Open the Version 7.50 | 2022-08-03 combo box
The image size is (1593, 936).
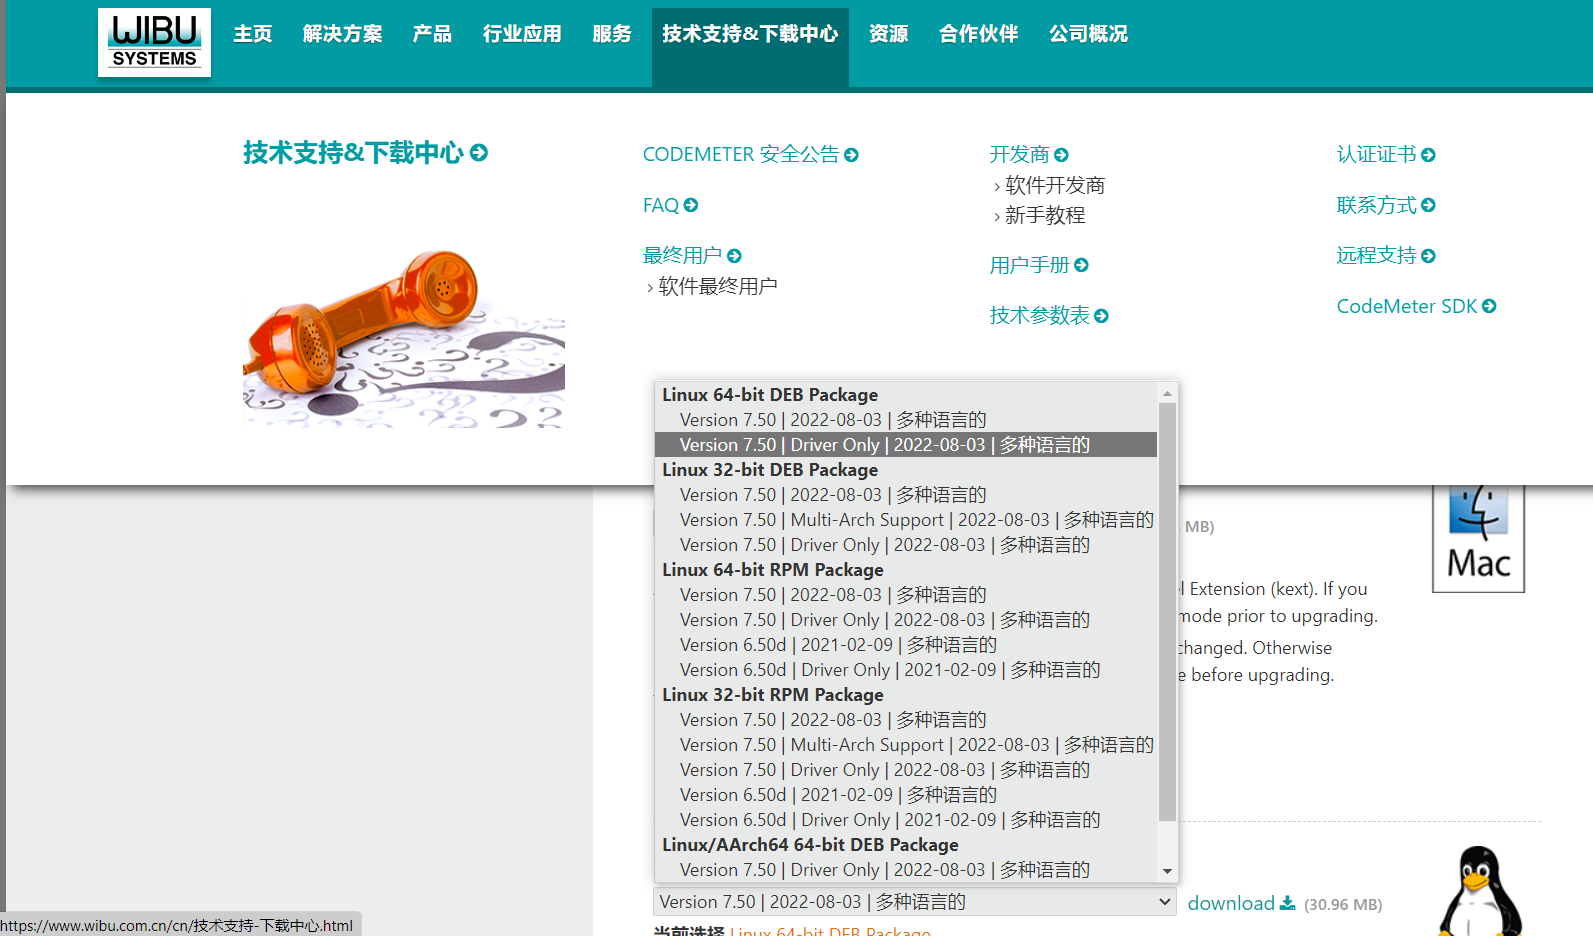[915, 902]
